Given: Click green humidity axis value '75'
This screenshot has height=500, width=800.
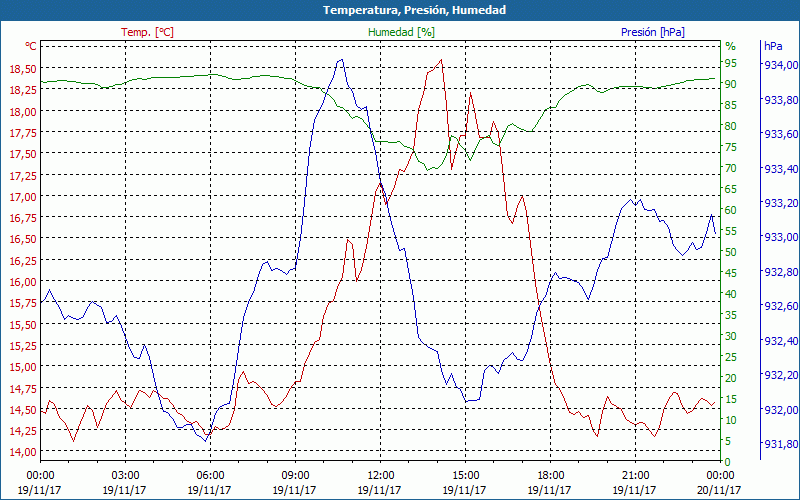Looking at the screenshot, I should click(731, 147).
